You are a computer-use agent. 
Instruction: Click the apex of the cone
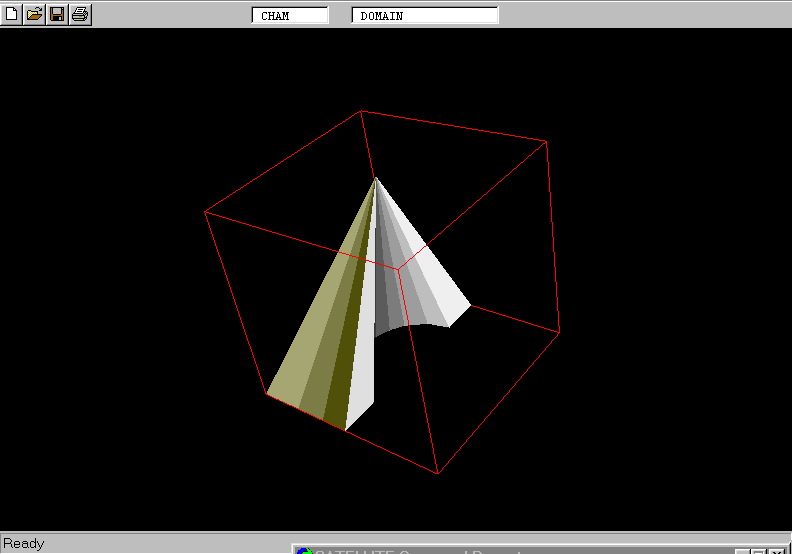coord(376,179)
